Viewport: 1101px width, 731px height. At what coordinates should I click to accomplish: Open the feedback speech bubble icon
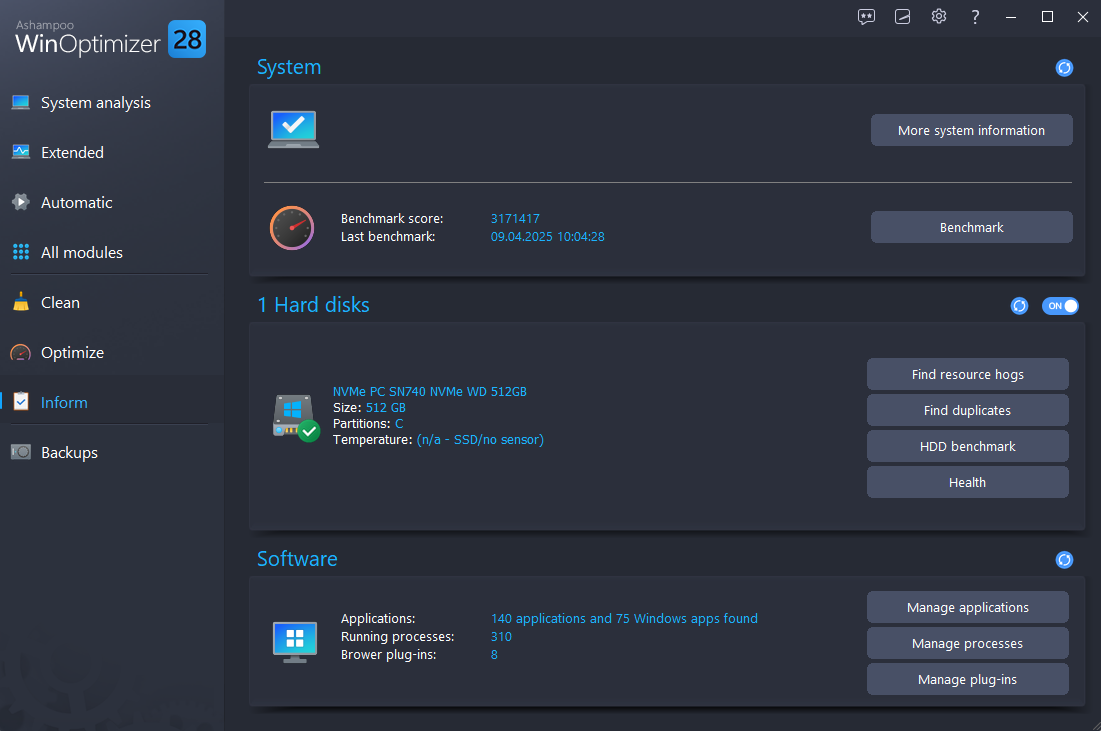point(866,17)
